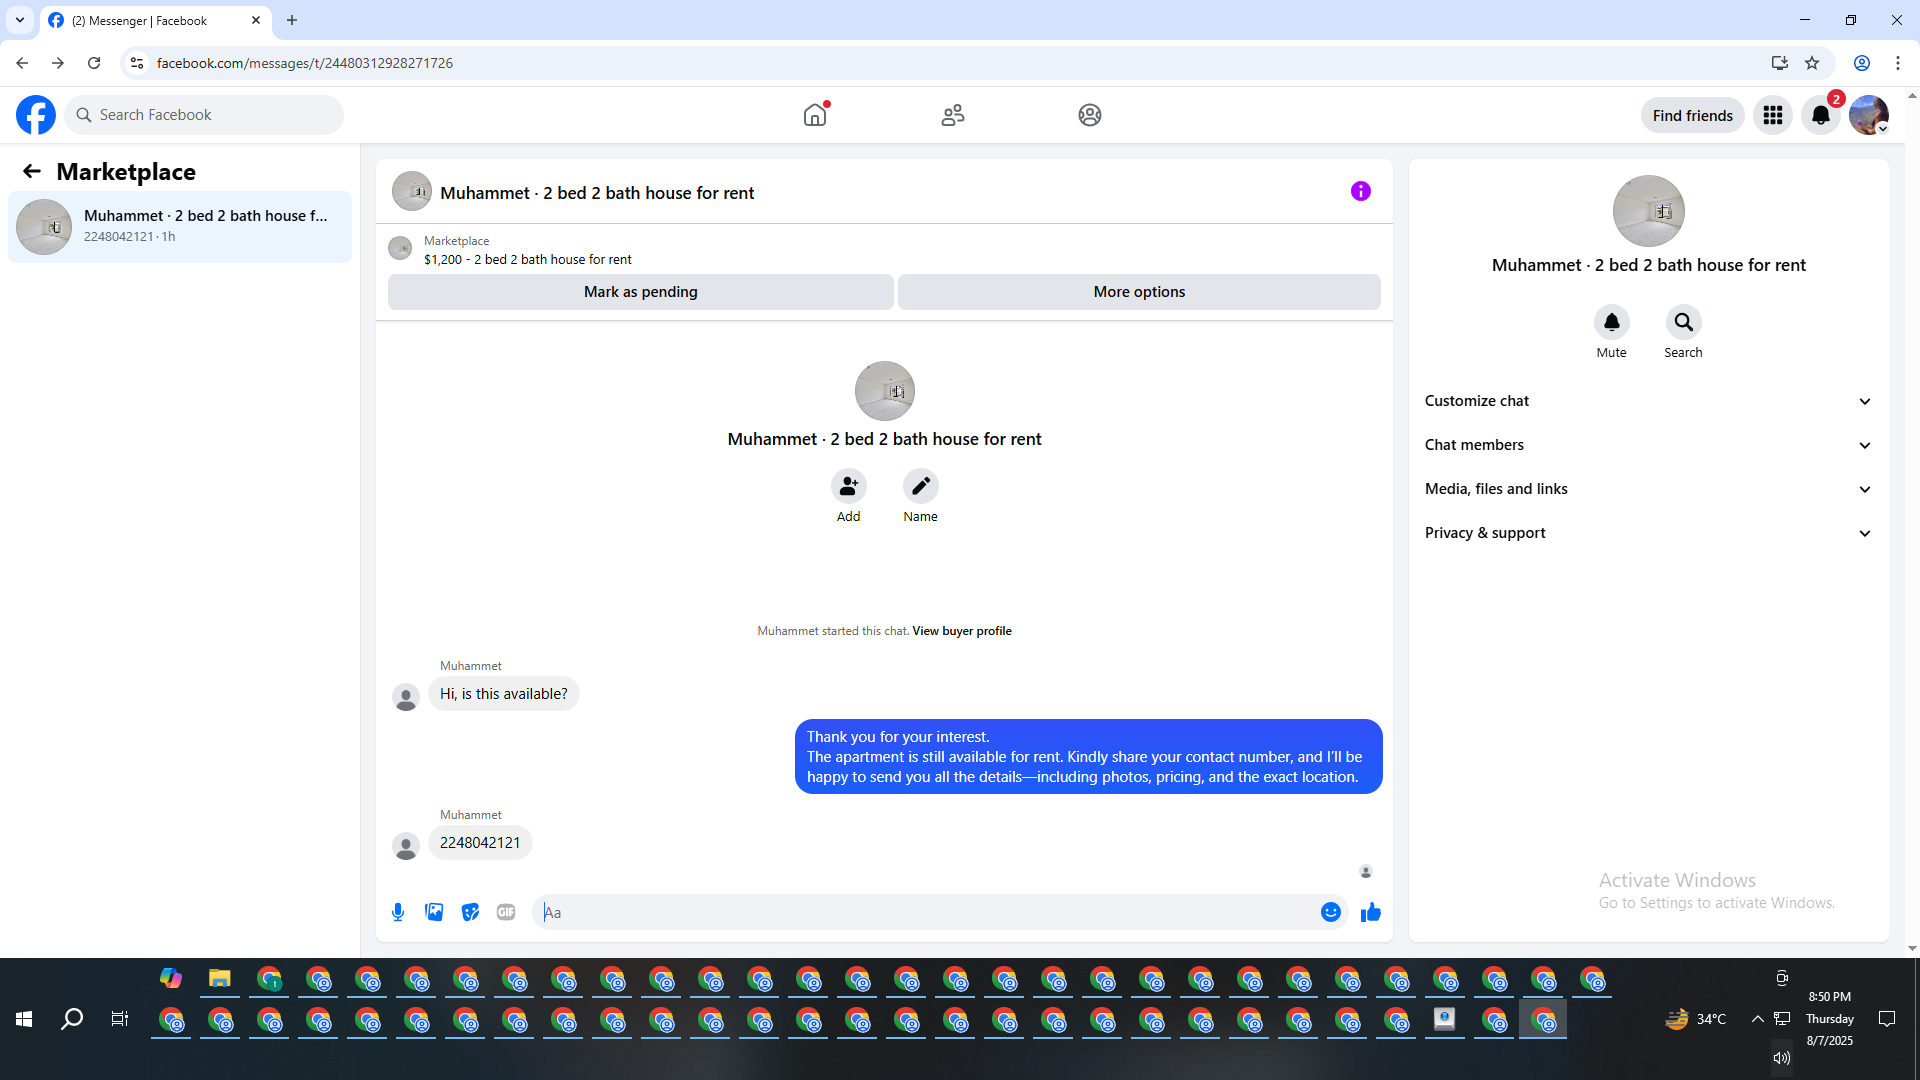Click the listing avatar in the chat center

884,391
